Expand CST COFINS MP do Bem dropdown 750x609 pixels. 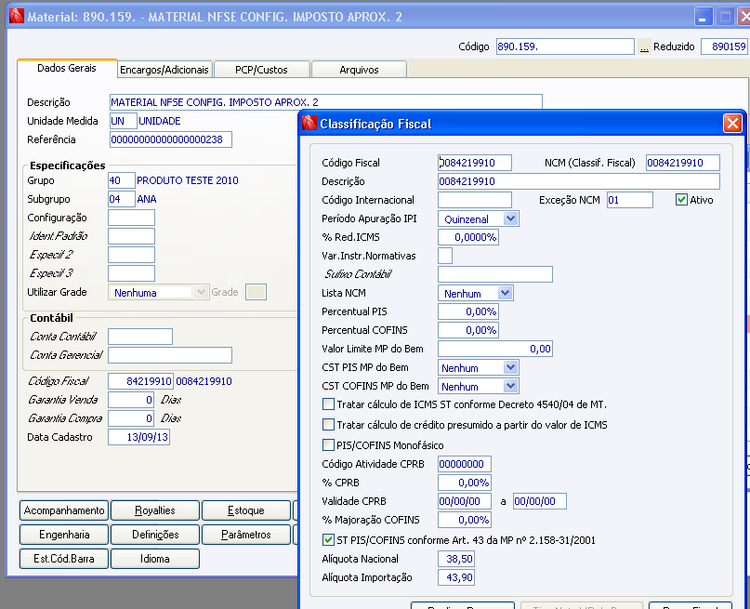511,386
